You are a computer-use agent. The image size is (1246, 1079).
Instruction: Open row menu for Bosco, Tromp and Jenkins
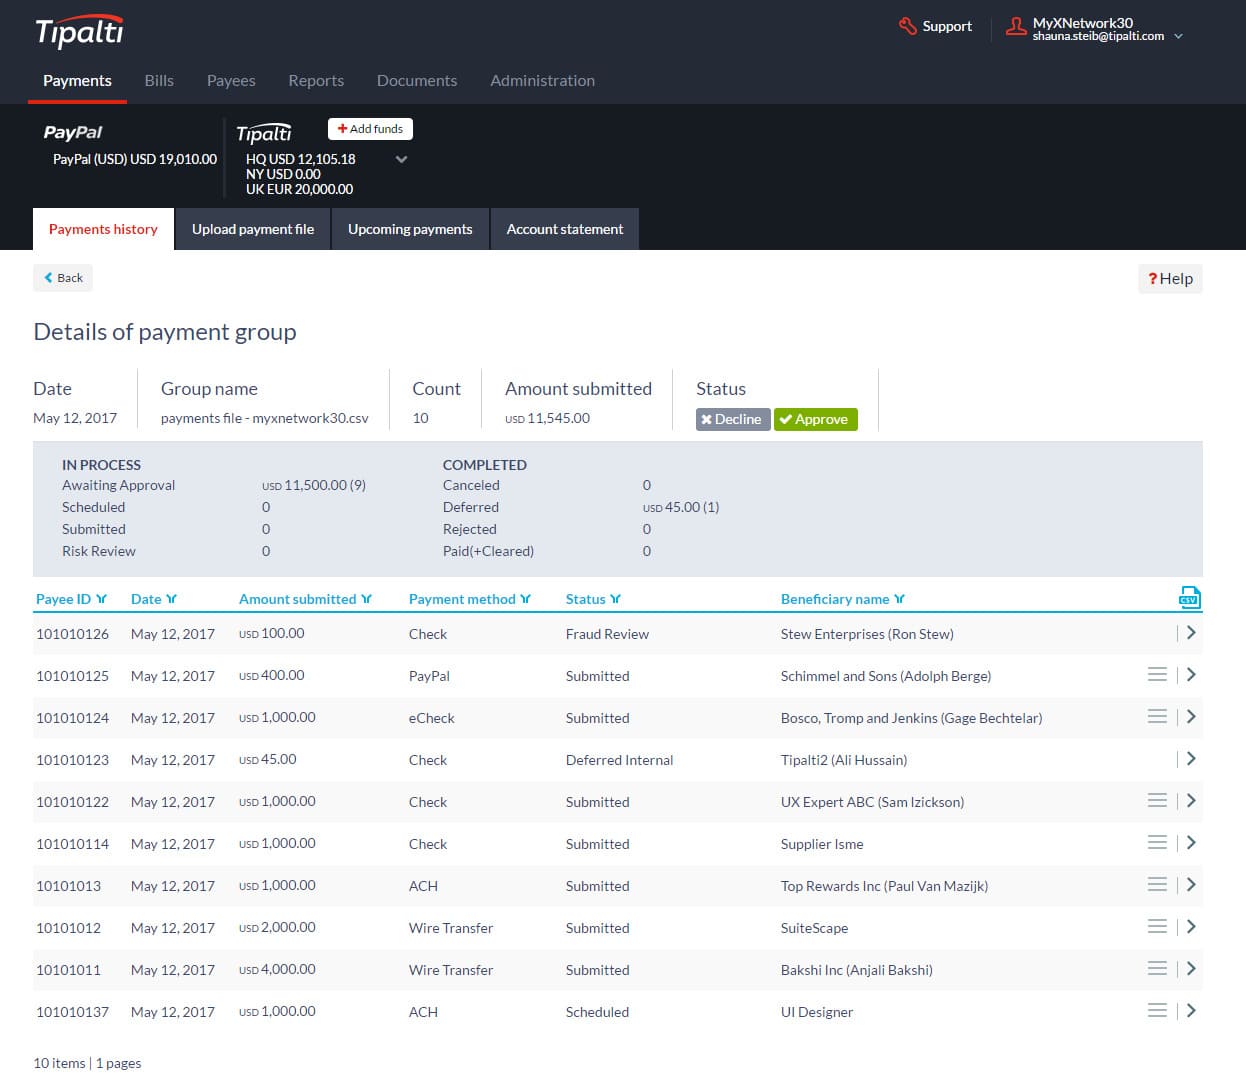pos(1157,717)
